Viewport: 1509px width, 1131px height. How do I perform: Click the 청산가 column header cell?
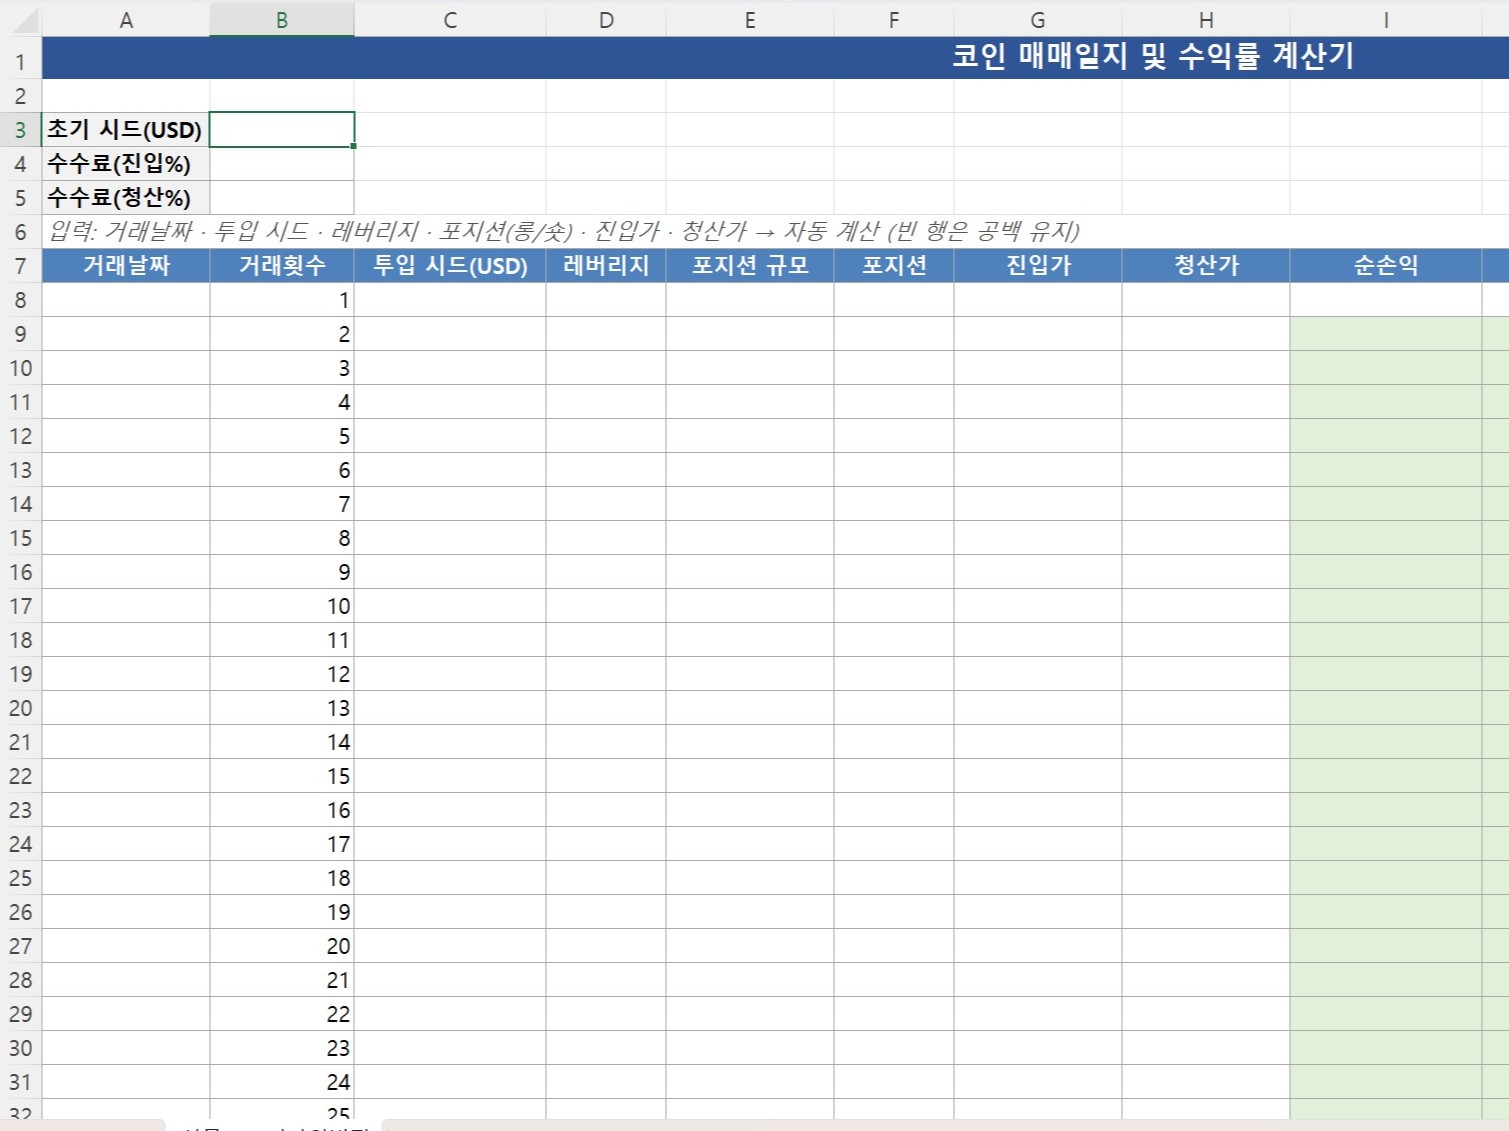(1207, 266)
